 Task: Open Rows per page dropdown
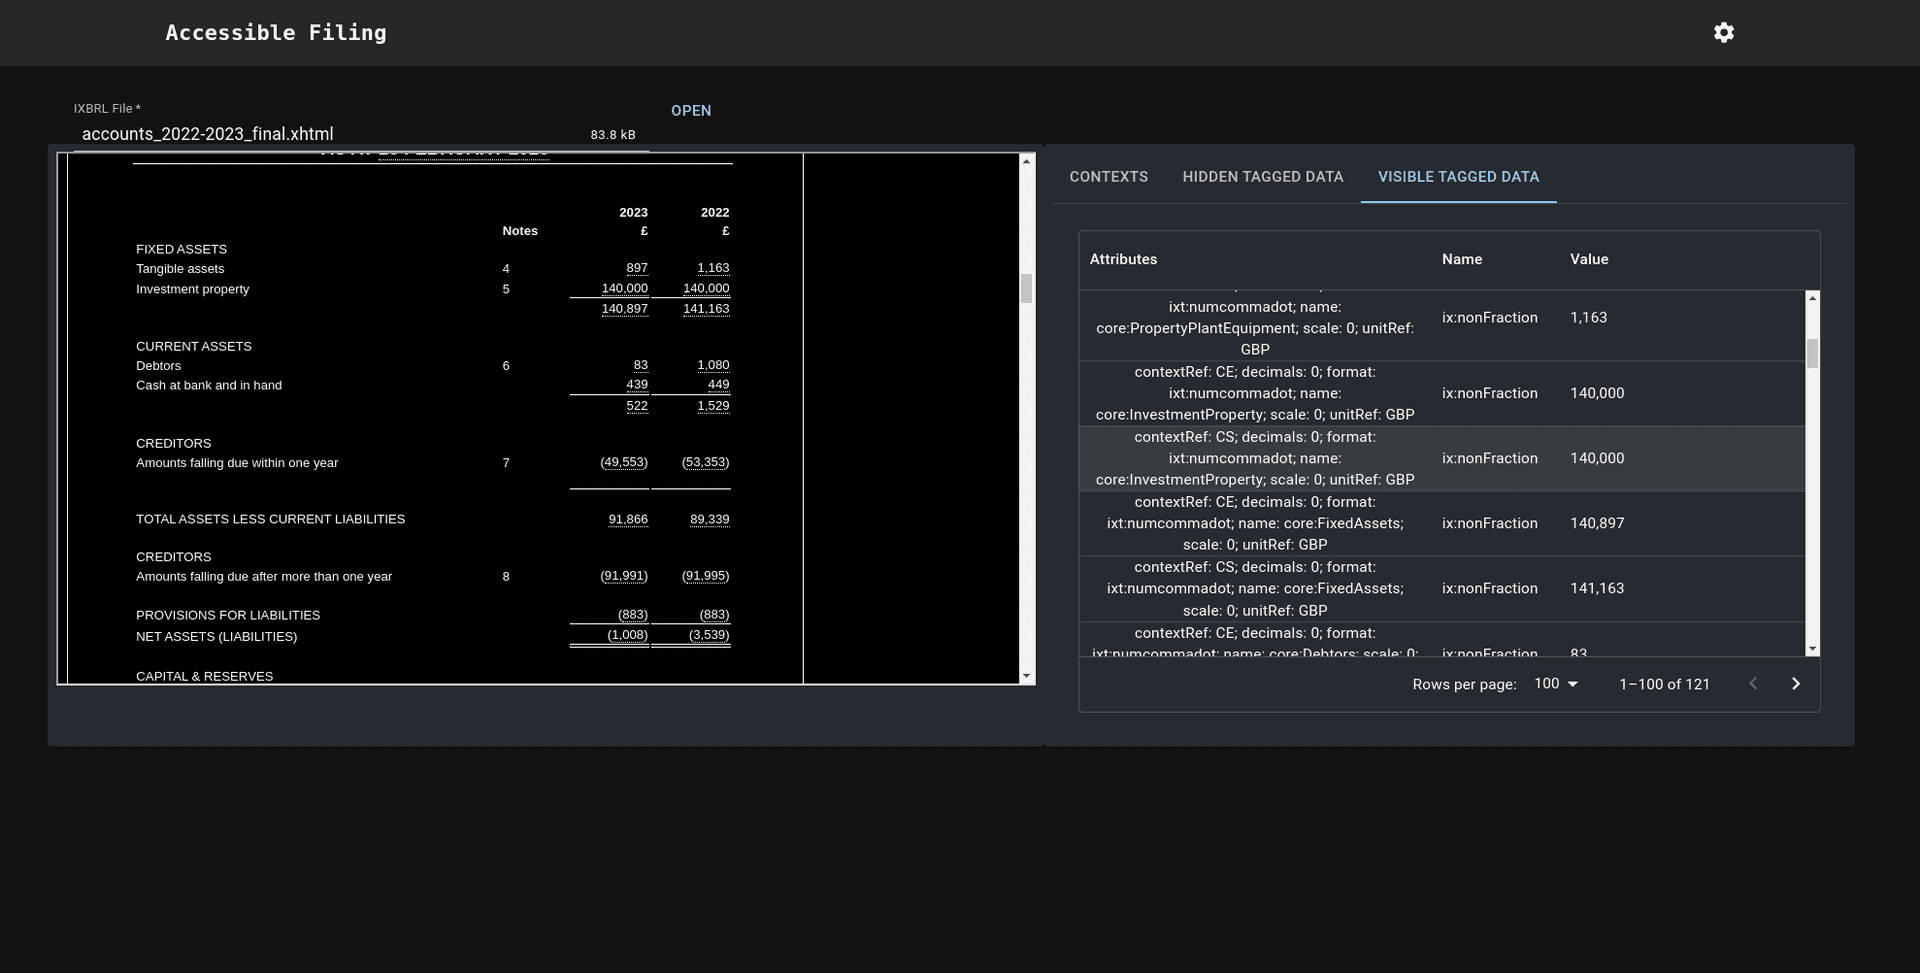point(1556,684)
